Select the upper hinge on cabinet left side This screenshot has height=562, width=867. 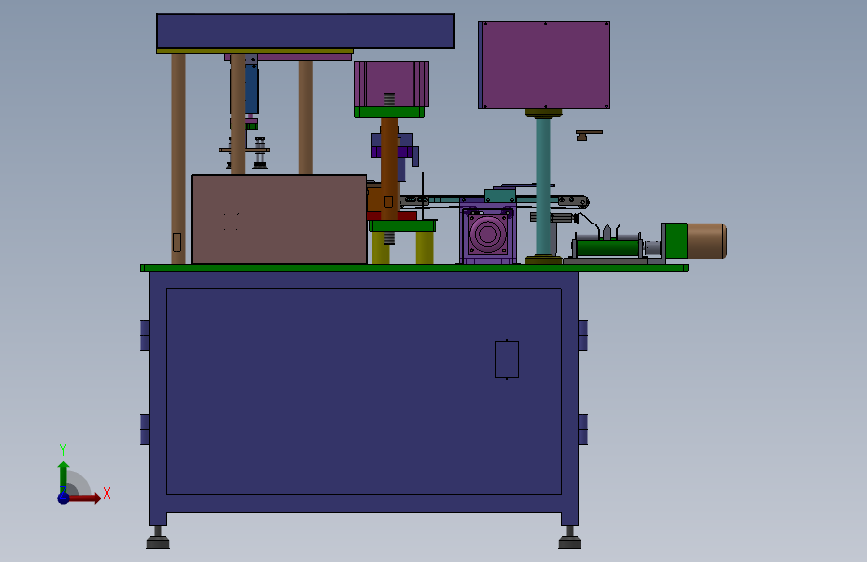(145, 335)
